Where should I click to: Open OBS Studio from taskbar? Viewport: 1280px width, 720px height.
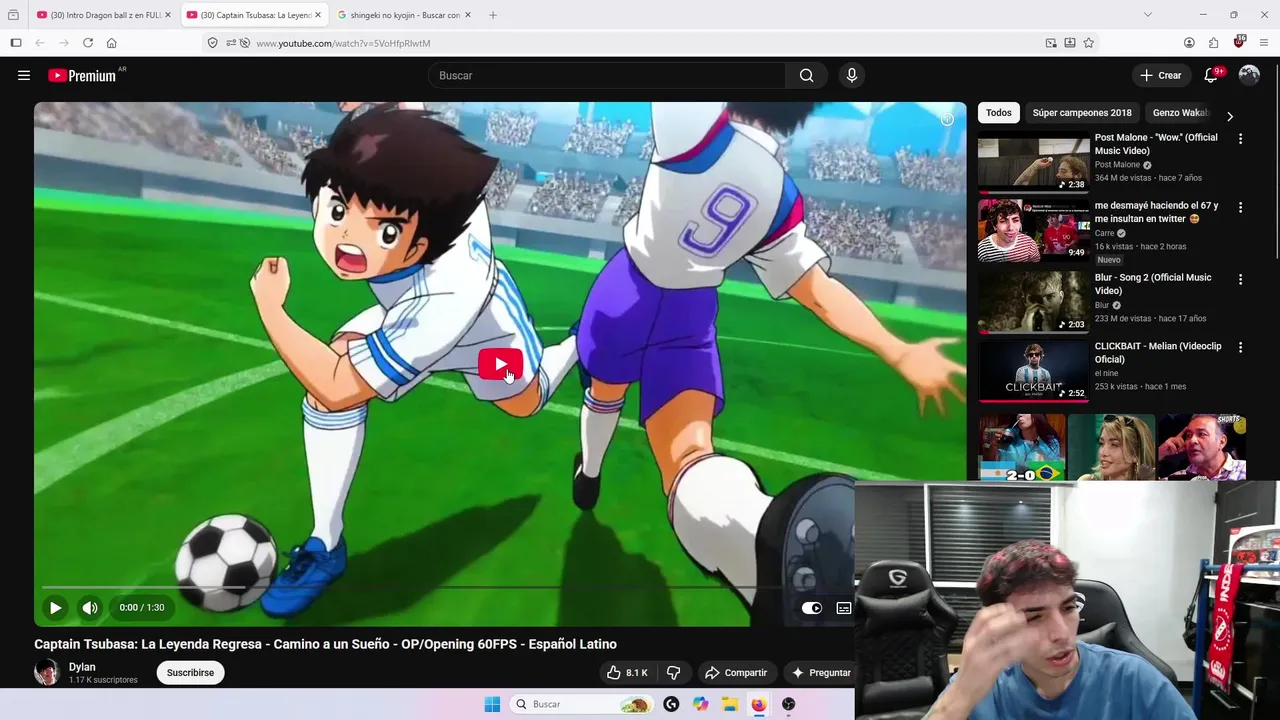(789, 704)
